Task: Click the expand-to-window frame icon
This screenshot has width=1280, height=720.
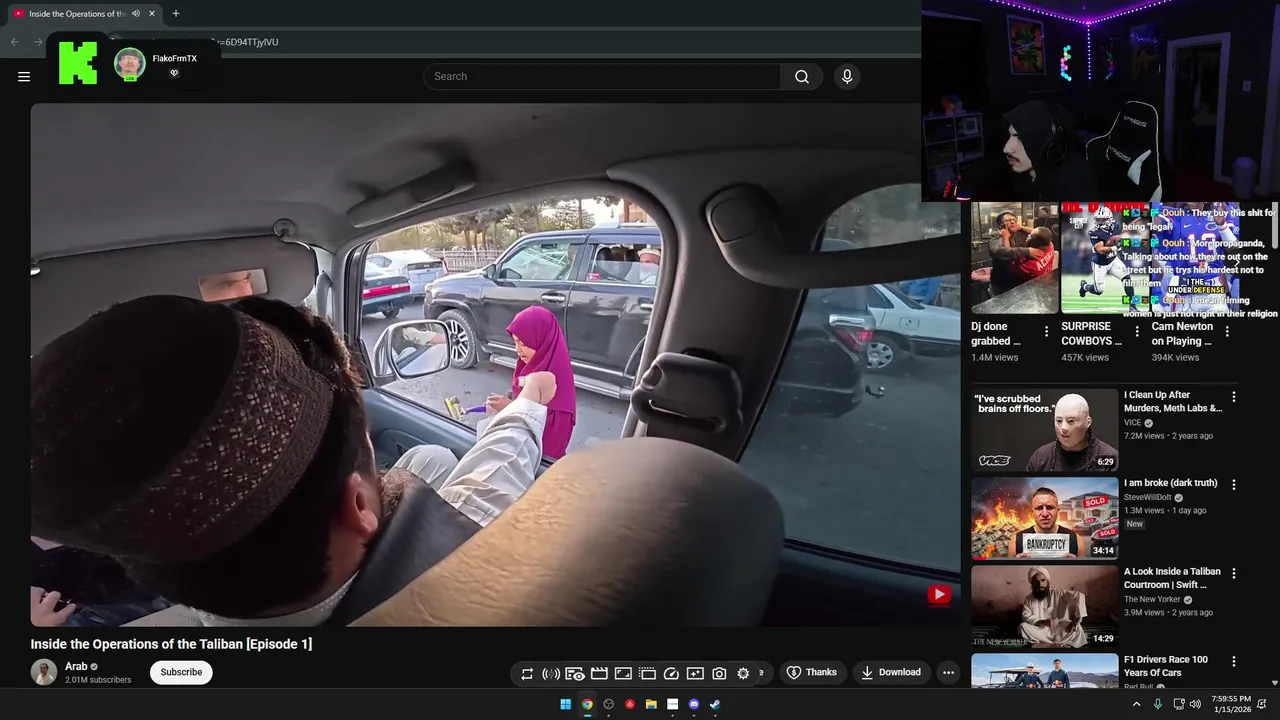Action: coord(623,674)
